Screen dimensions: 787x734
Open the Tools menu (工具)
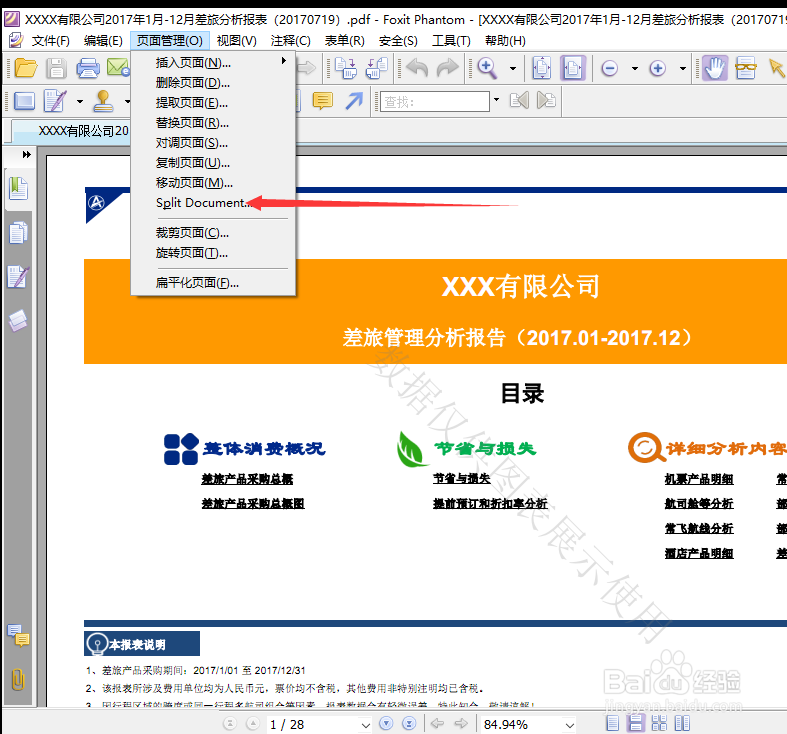pos(451,41)
